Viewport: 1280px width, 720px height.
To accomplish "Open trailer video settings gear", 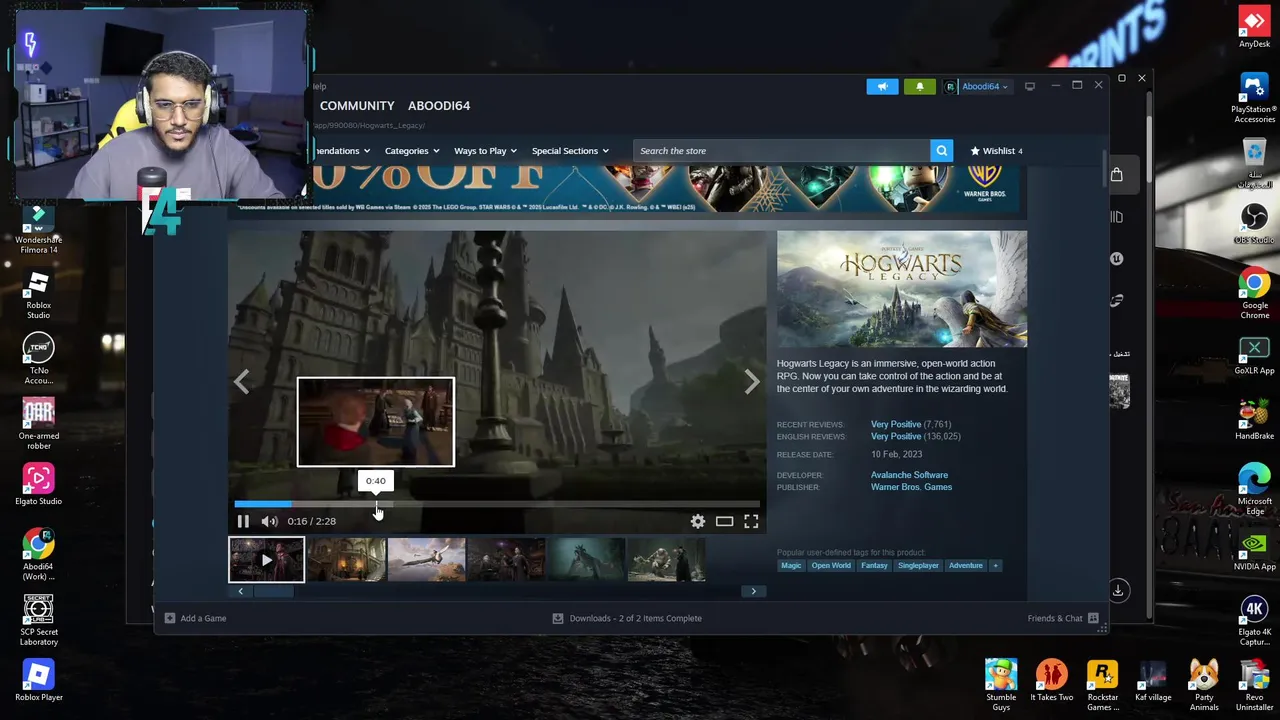I will tap(698, 521).
